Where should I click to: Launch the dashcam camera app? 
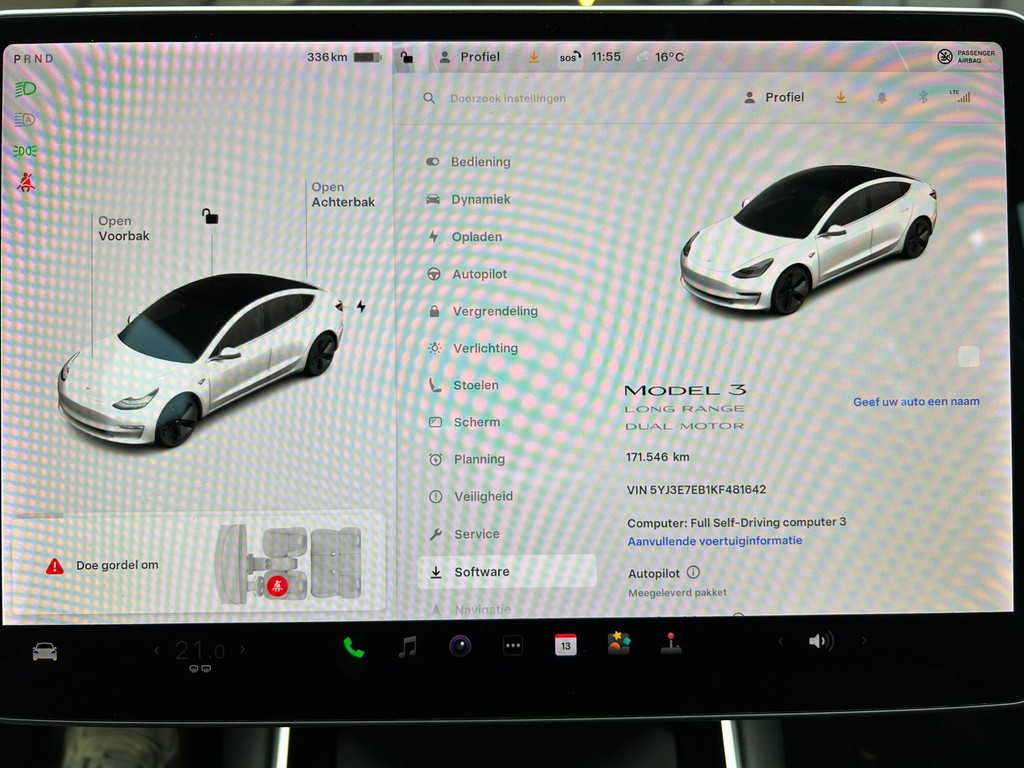pos(460,646)
